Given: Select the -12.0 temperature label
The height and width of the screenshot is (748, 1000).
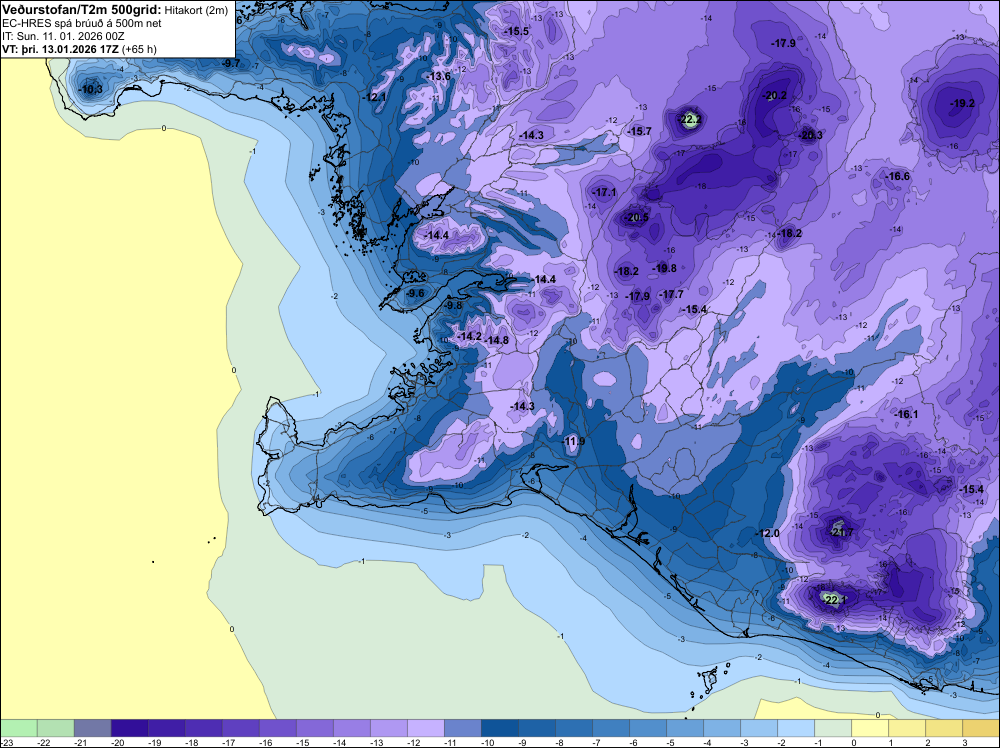Looking at the screenshot, I should (x=768, y=533).
